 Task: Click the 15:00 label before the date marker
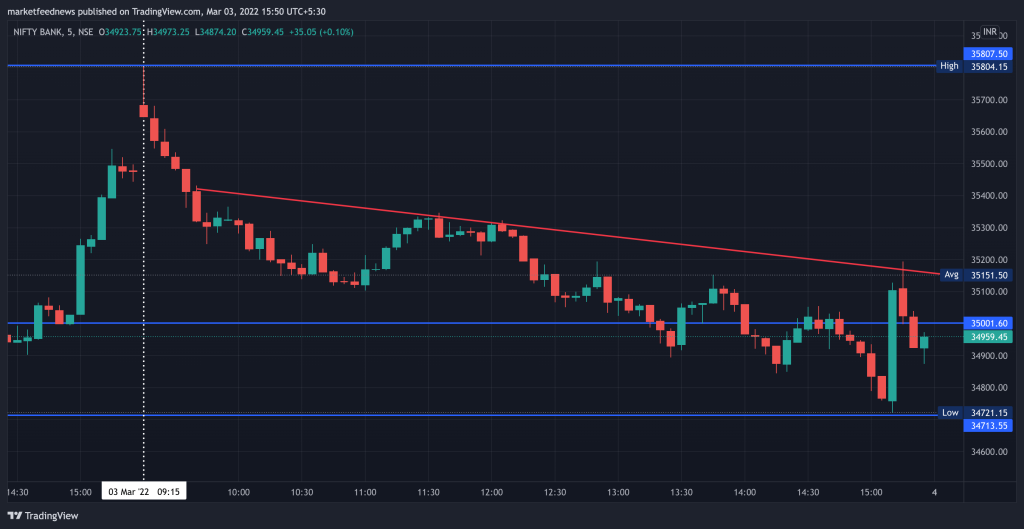pyautogui.click(x=82, y=492)
